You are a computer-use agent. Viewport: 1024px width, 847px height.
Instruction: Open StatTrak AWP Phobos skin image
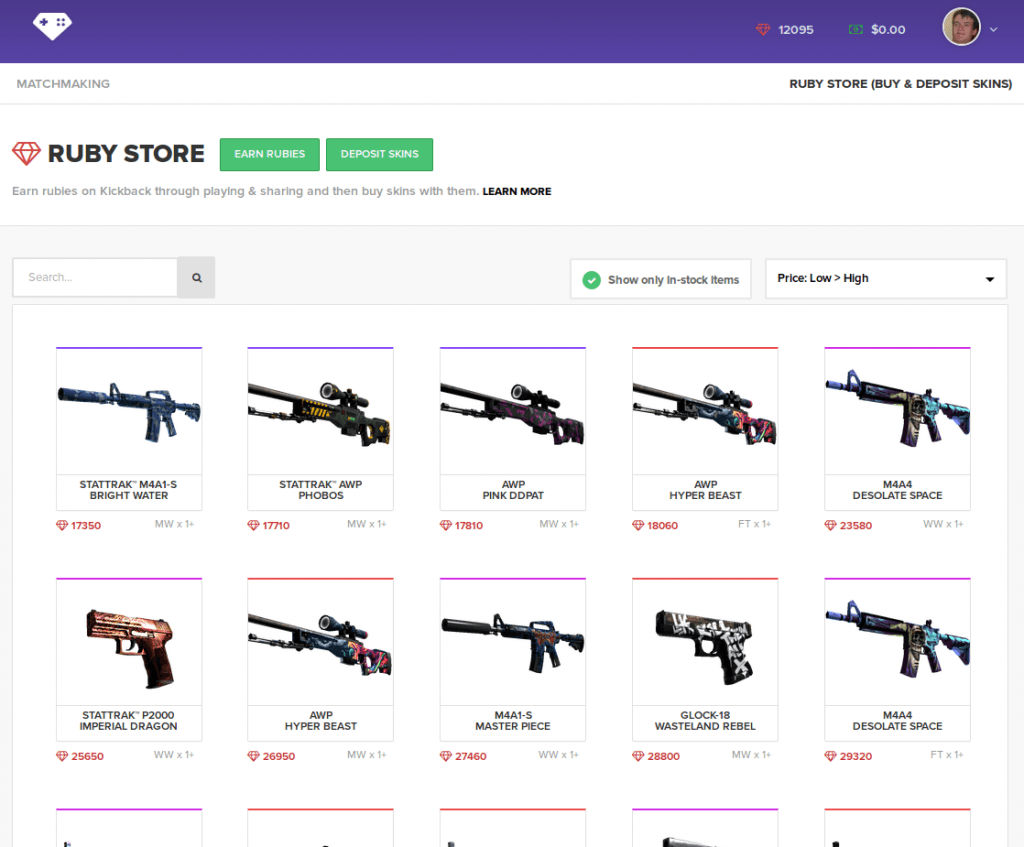point(320,411)
